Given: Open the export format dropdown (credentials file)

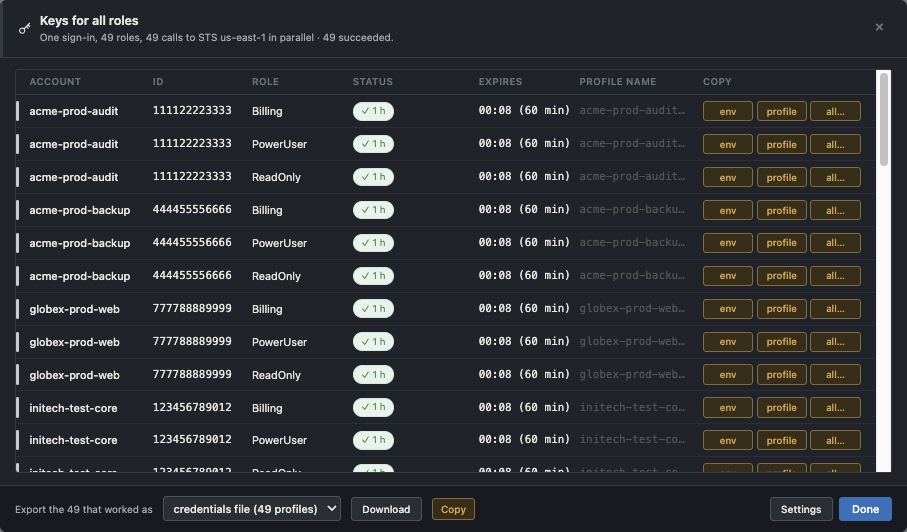Looking at the screenshot, I should coord(252,509).
